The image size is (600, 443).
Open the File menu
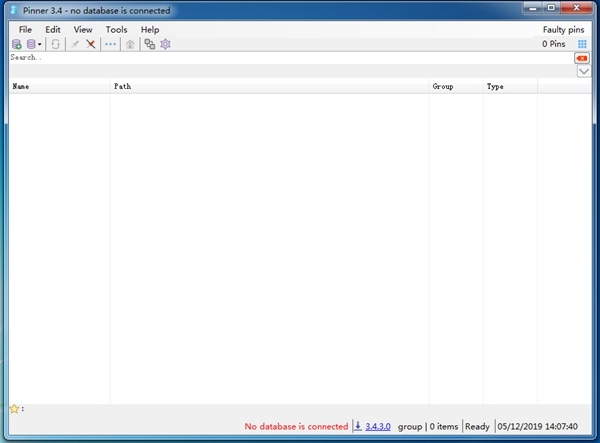[x=25, y=29]
